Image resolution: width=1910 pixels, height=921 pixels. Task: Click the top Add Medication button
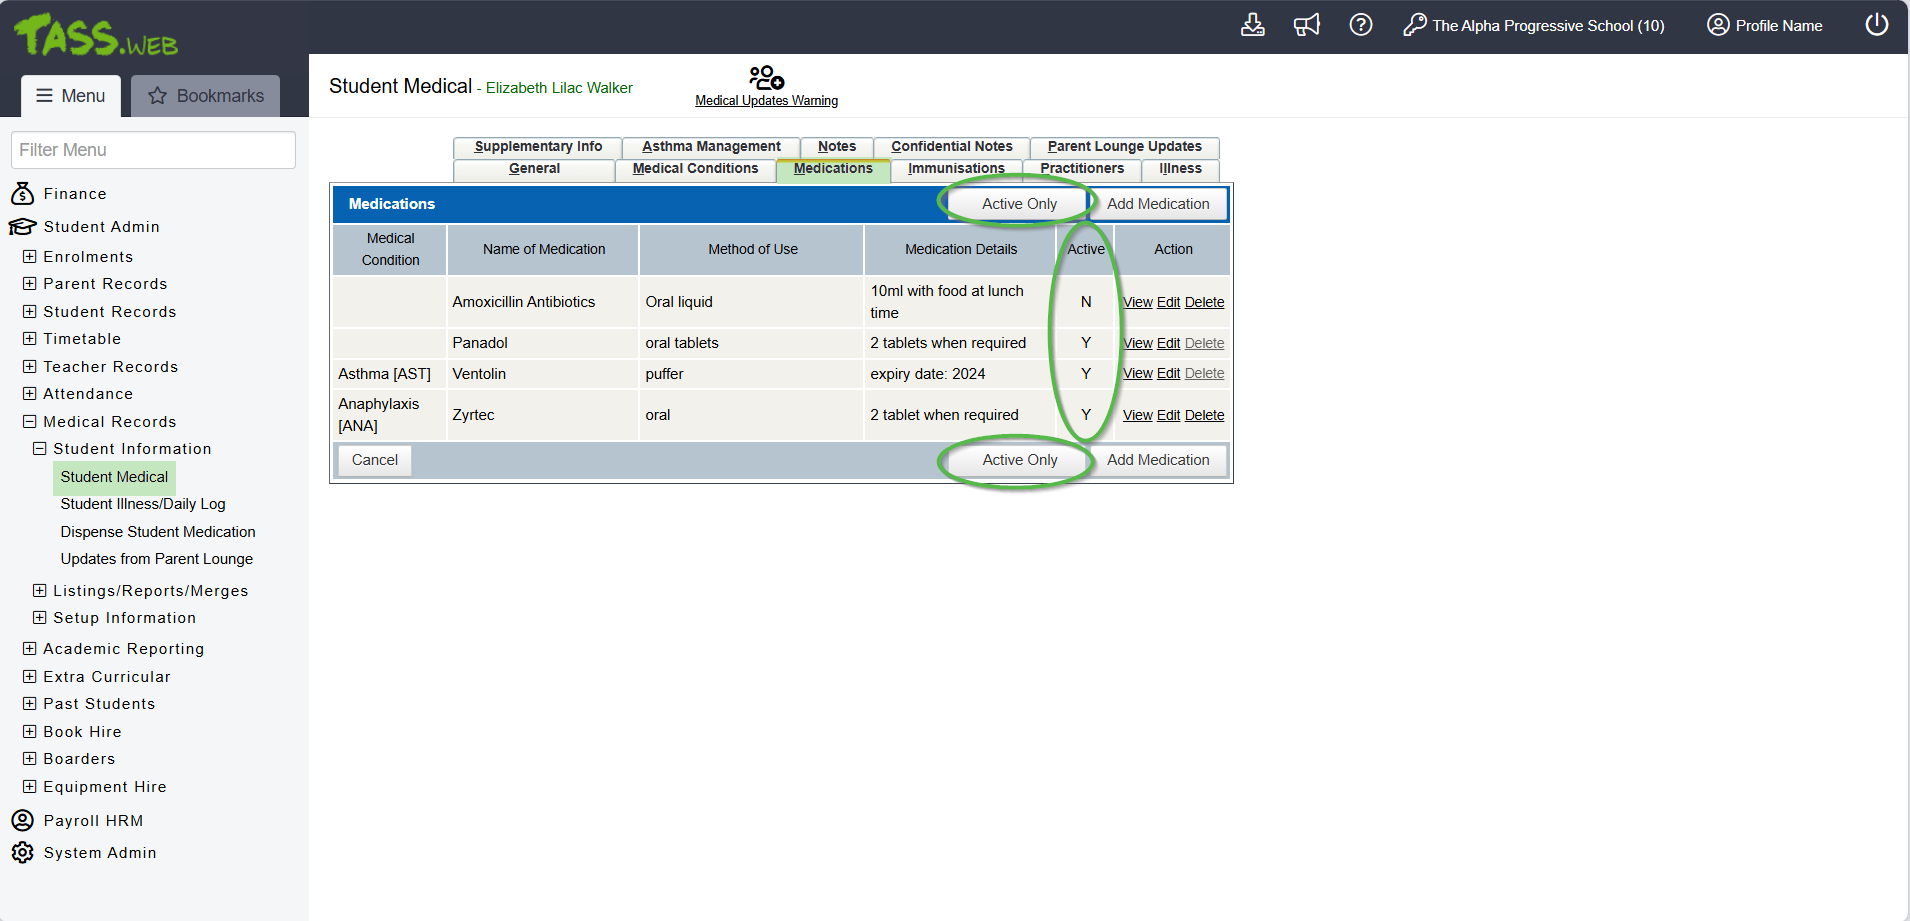[x=1157, y=204]
